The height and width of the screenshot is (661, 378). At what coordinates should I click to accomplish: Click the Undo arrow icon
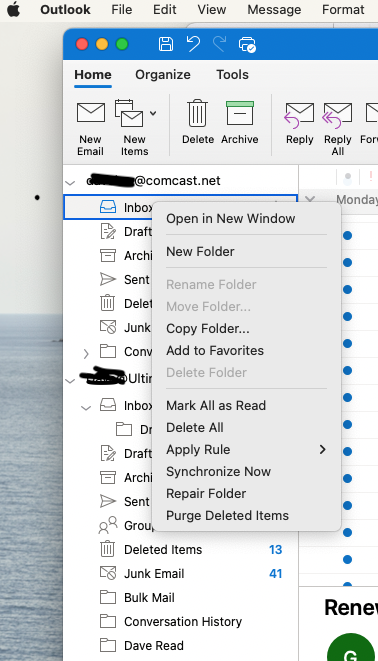193,44
